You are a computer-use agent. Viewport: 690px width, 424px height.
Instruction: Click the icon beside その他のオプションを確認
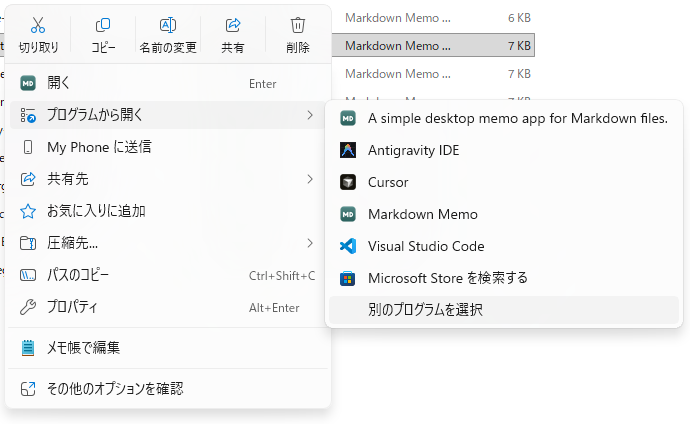(28, 389)
